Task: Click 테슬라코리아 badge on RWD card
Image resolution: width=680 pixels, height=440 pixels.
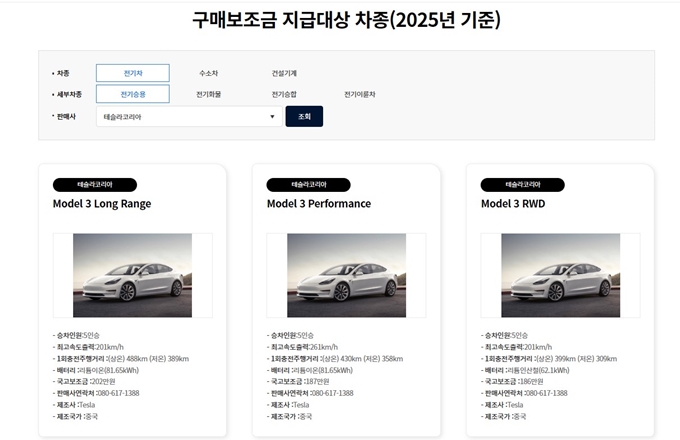Action: pyautogui.click(x=523, y=185)
